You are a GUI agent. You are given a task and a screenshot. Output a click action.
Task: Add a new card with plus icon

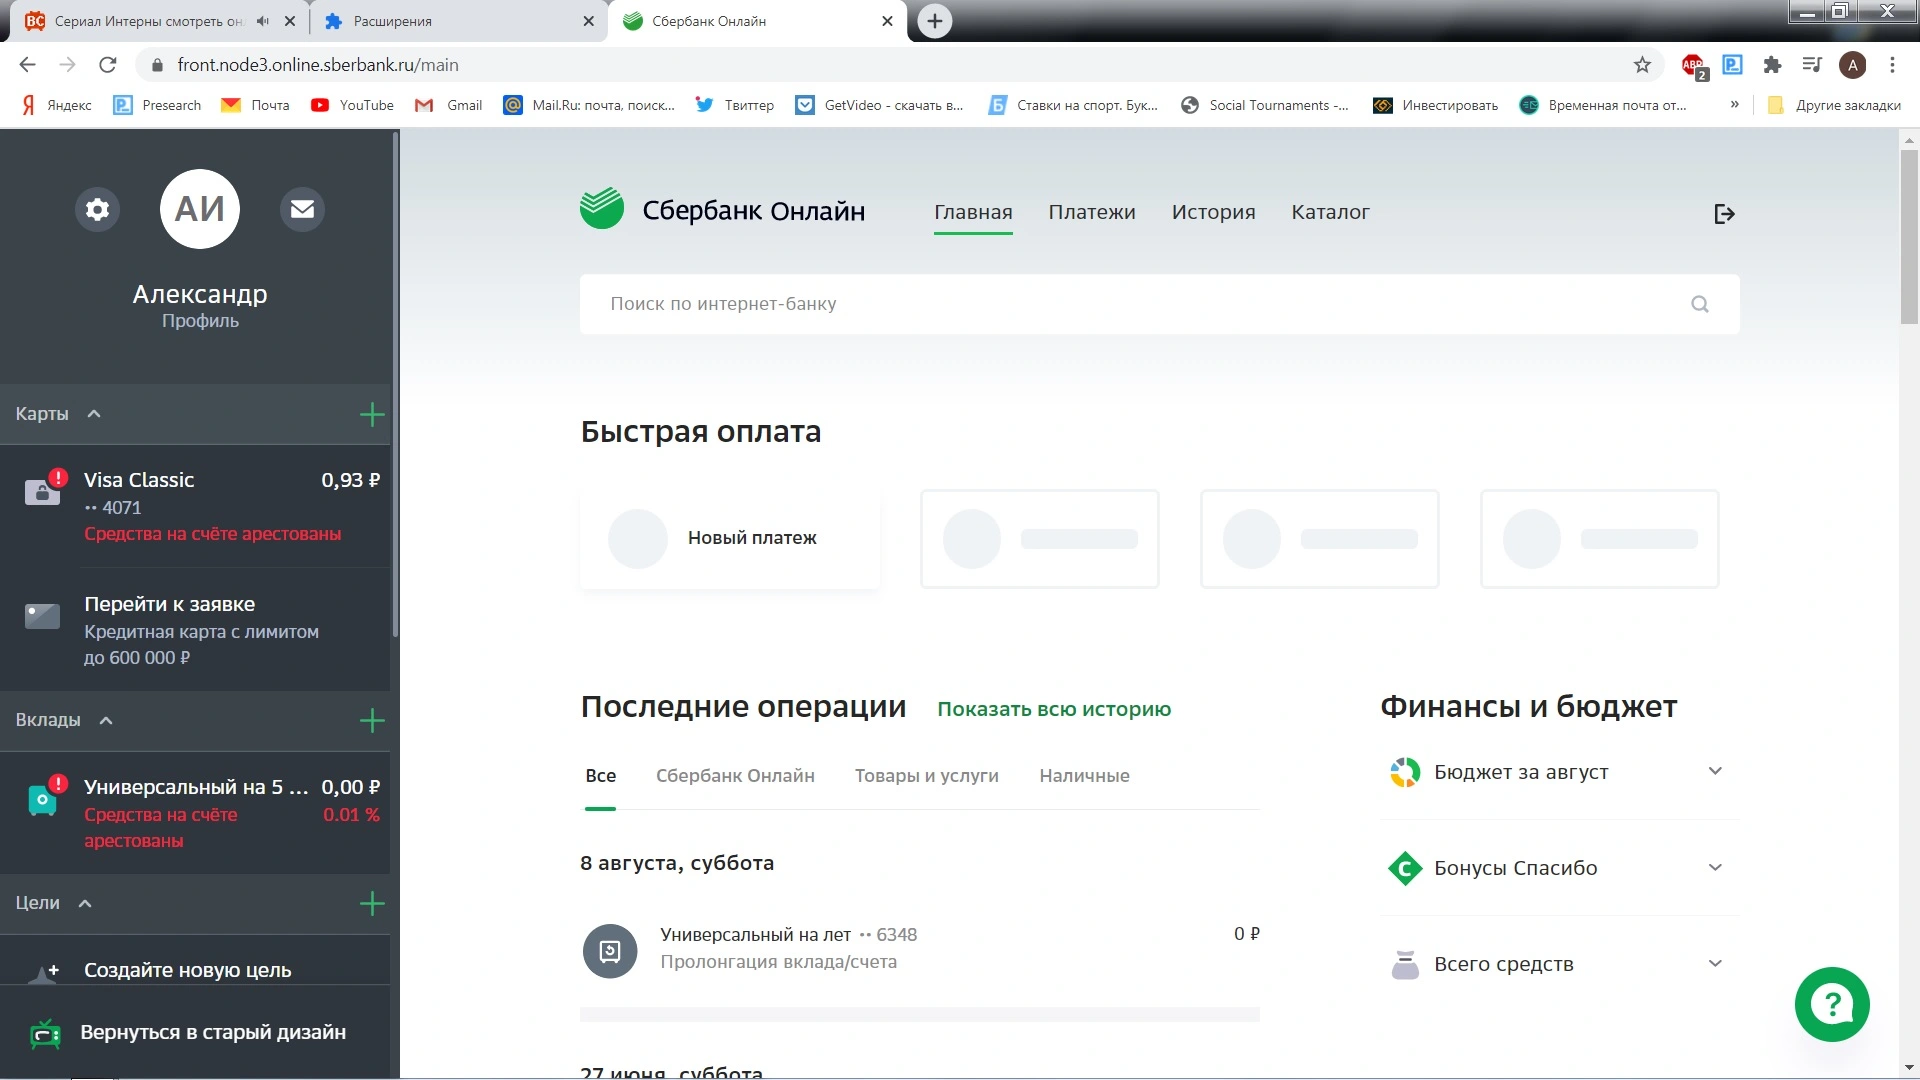point(372,414)
